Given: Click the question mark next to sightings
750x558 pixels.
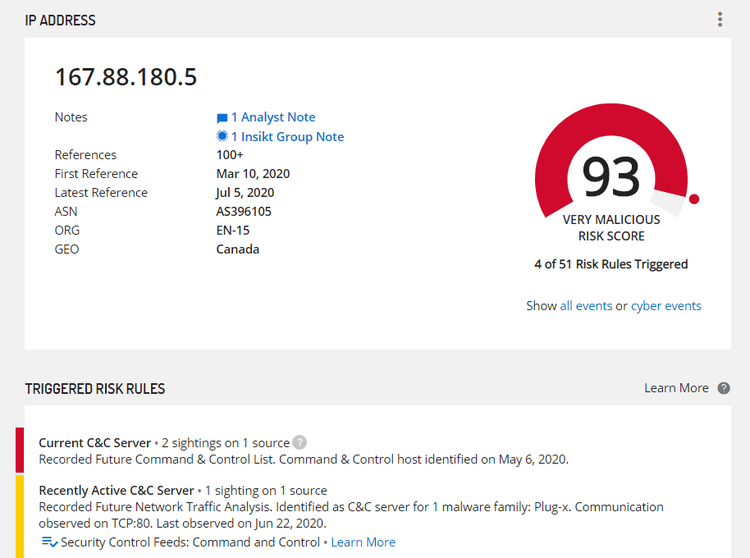Looking at the screenshot, I should [x=299, y=443].
